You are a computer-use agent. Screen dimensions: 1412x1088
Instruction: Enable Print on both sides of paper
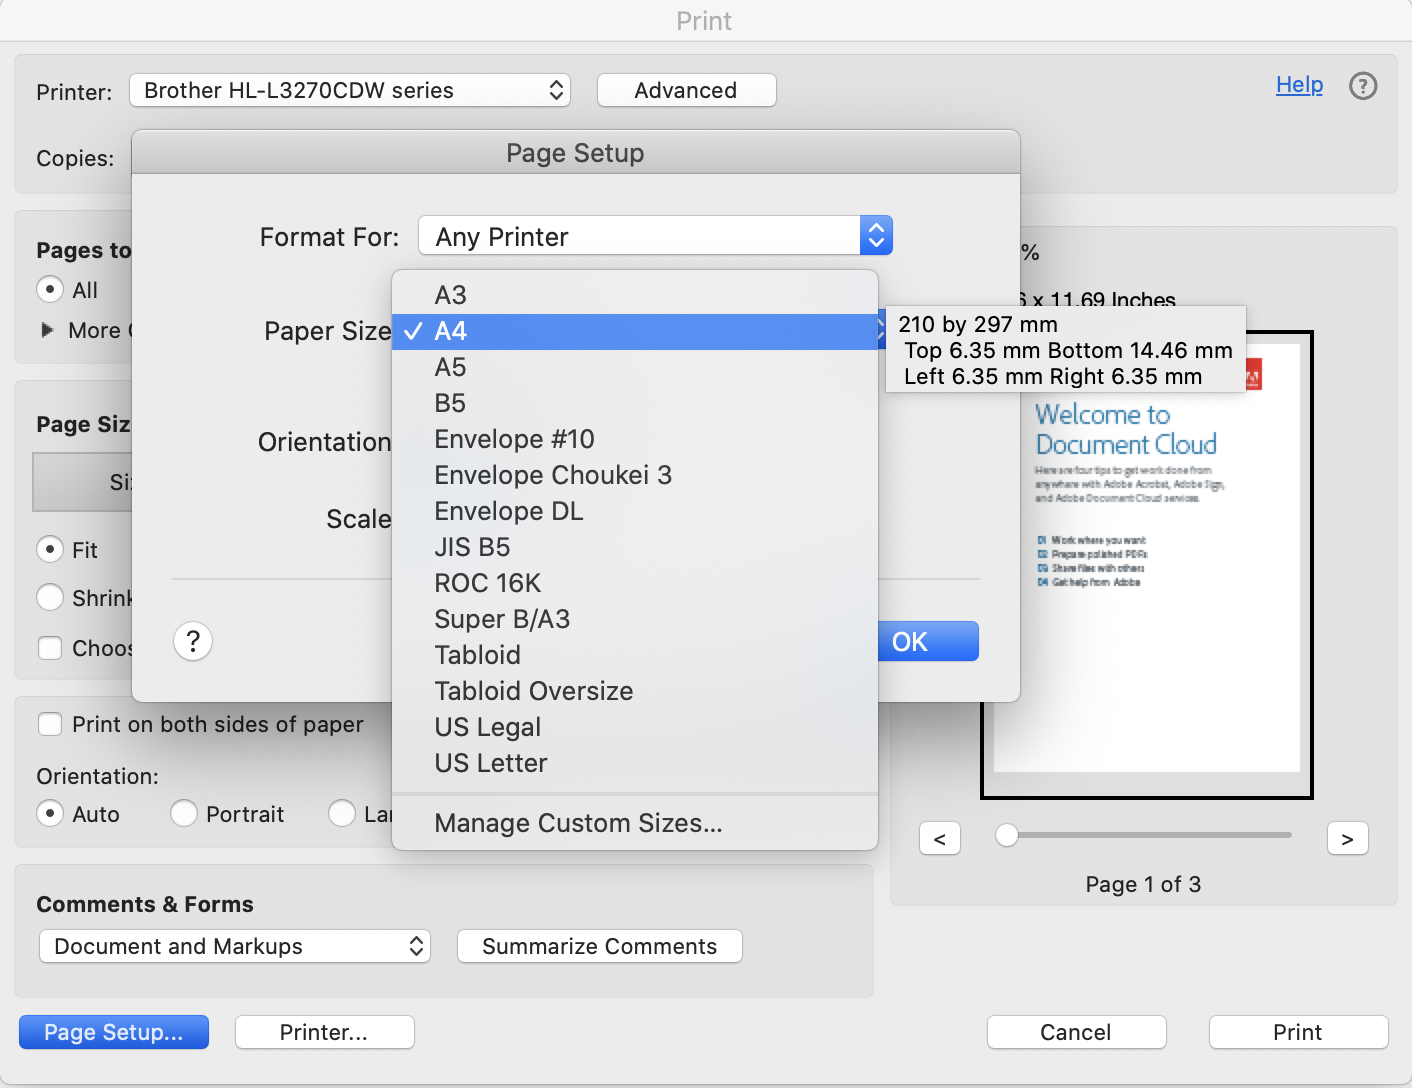(x=50, y=724)
